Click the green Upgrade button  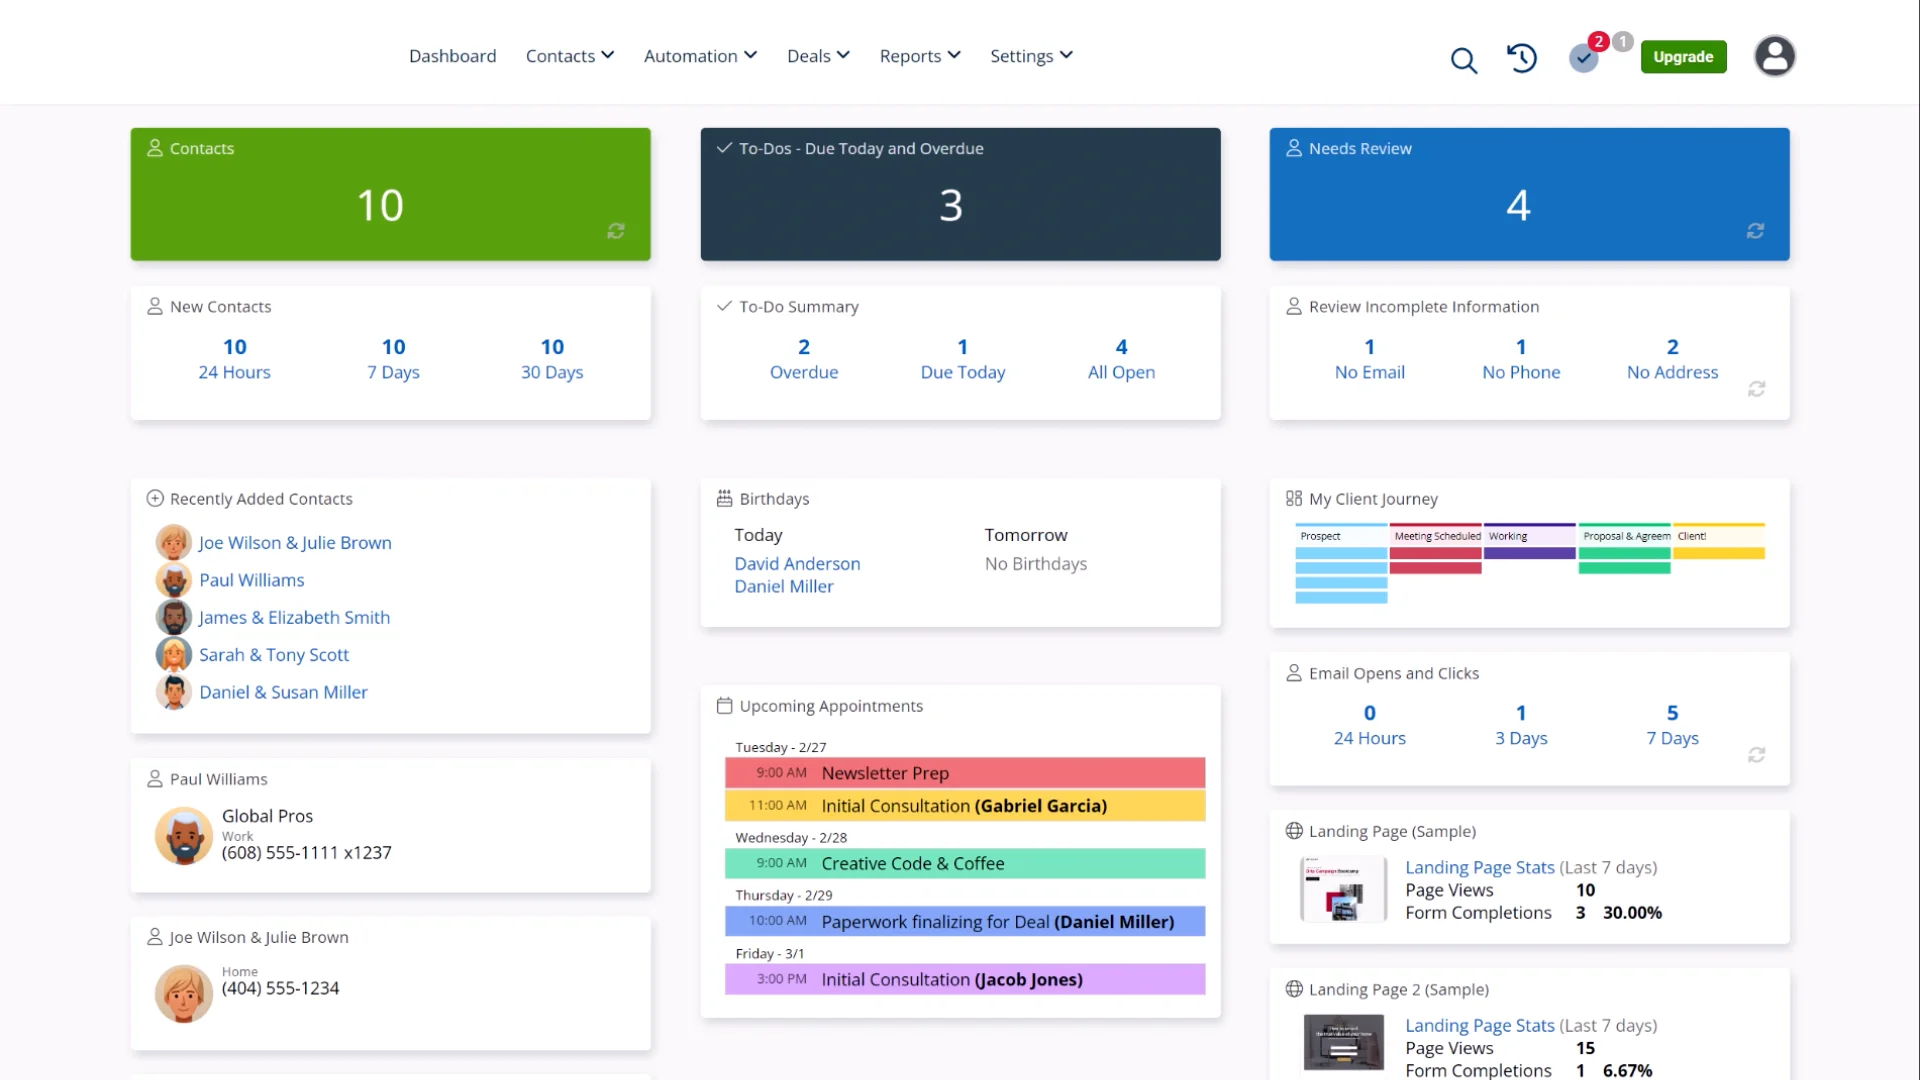click(1683, 57)
